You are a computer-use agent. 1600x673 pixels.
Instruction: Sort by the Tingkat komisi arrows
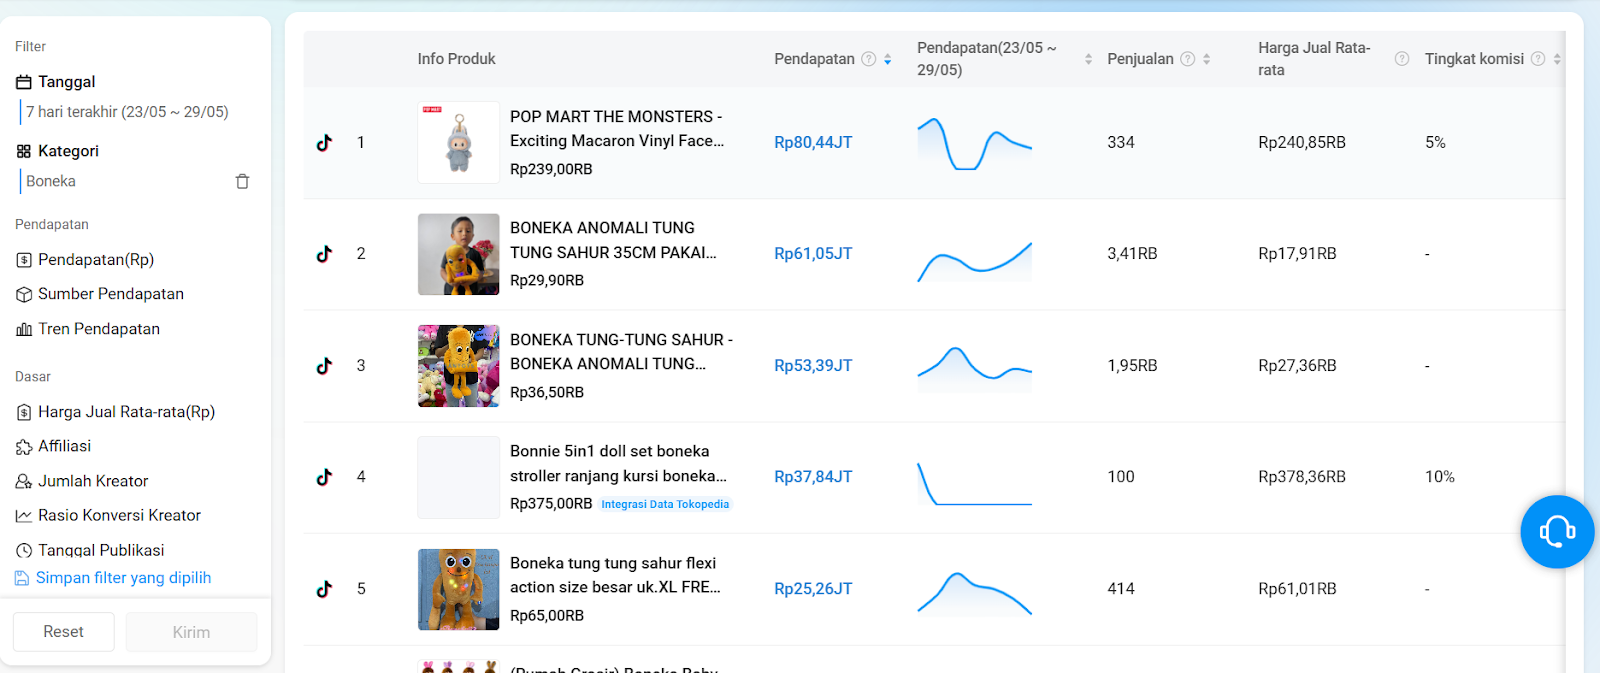[1557, 59]
